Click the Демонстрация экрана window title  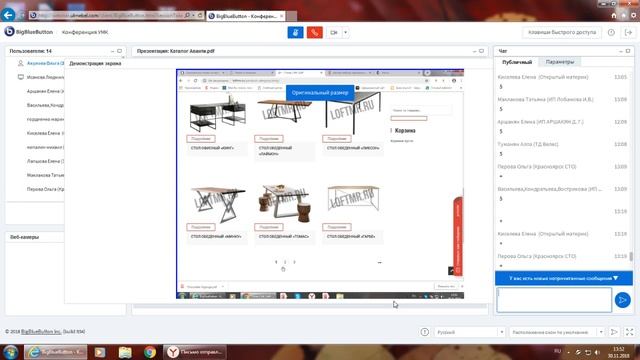click(95, 63)
